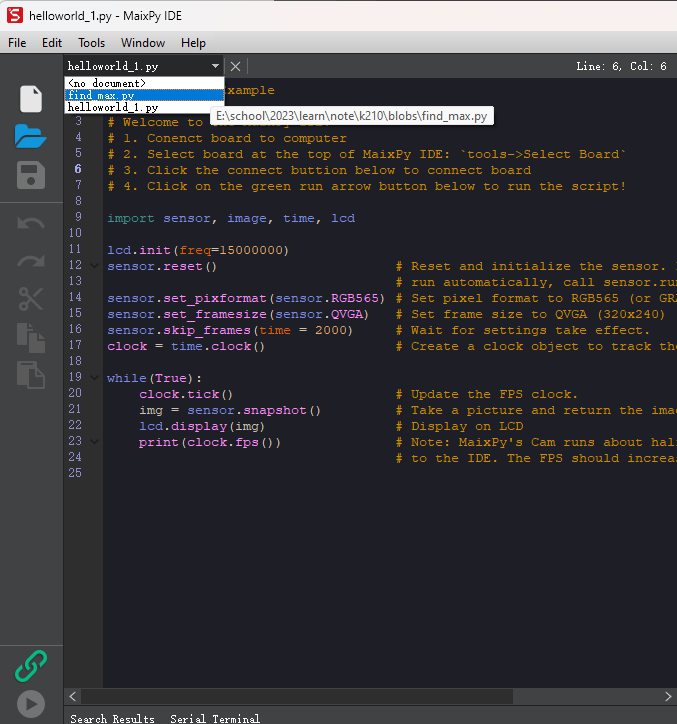Image resolution: width=677 pixels, height=724 pixels.
Task: Select find_max.py in the document list
Action: point(144,95)
